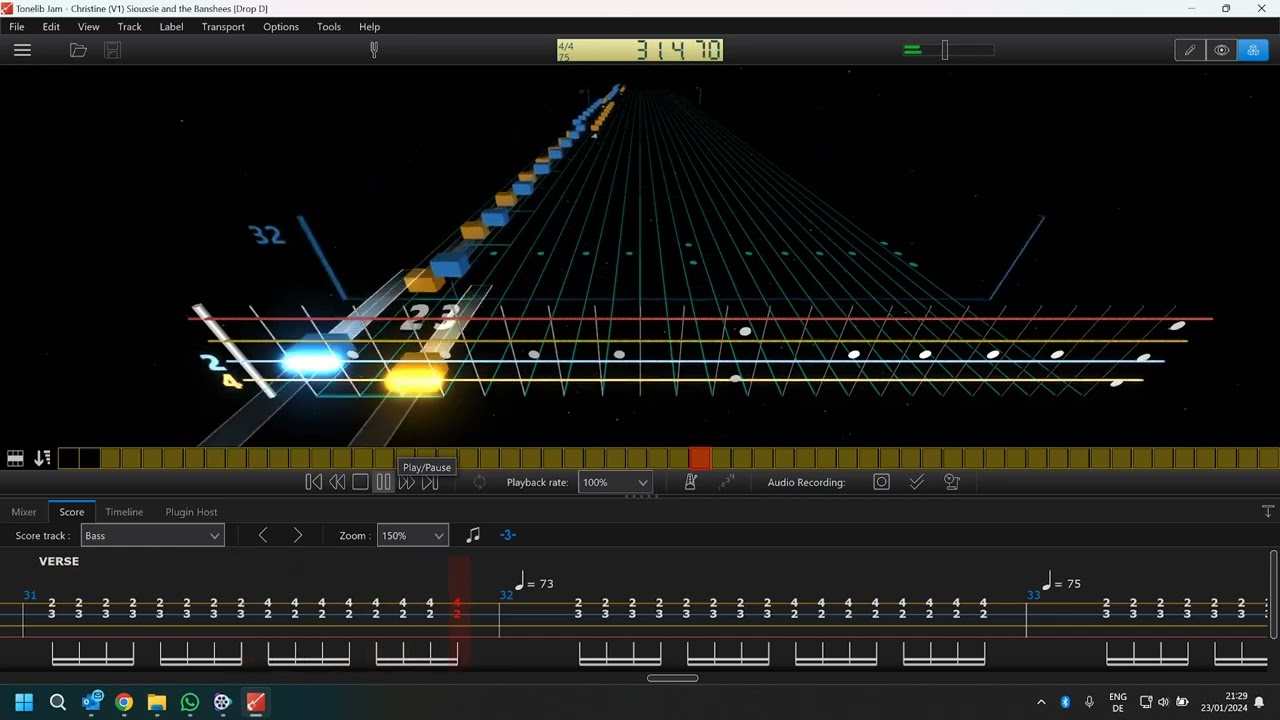Click the red current bar in the bar strip
Viewport: 1280px width, 720px height.
click(x=700, y=458)
